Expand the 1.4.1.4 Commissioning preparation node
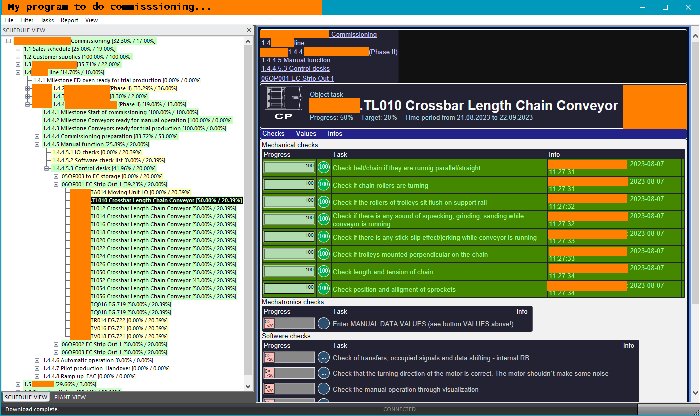This screenshot has width=700, height=416. 38,135
